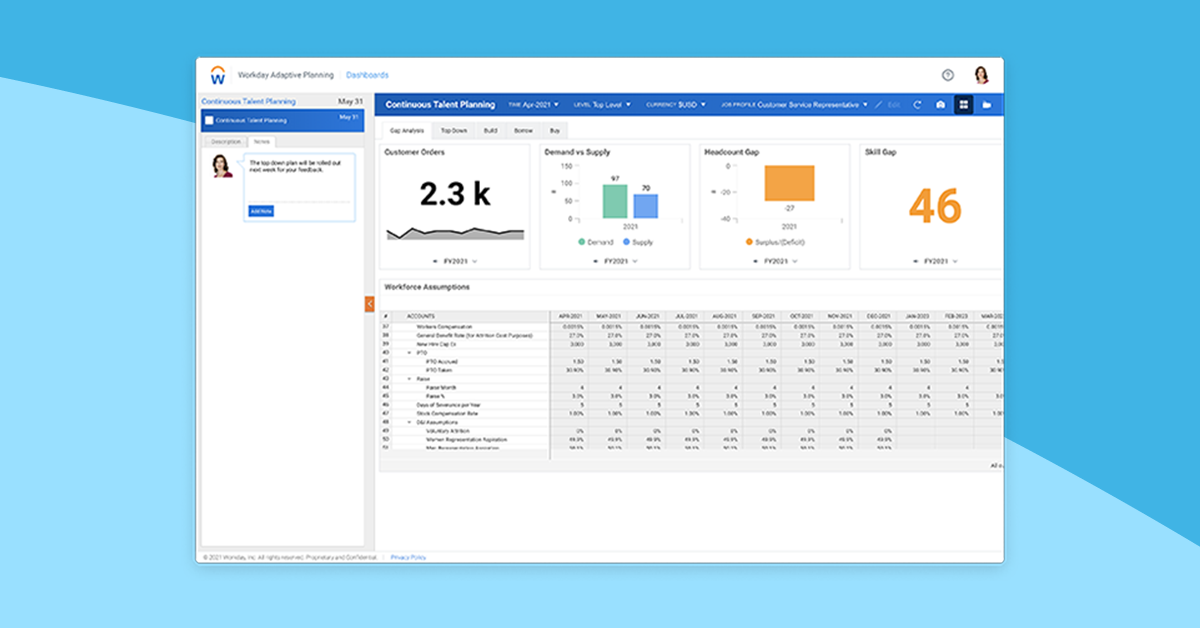Open the folder icon in toolbar

coord(987,104)
